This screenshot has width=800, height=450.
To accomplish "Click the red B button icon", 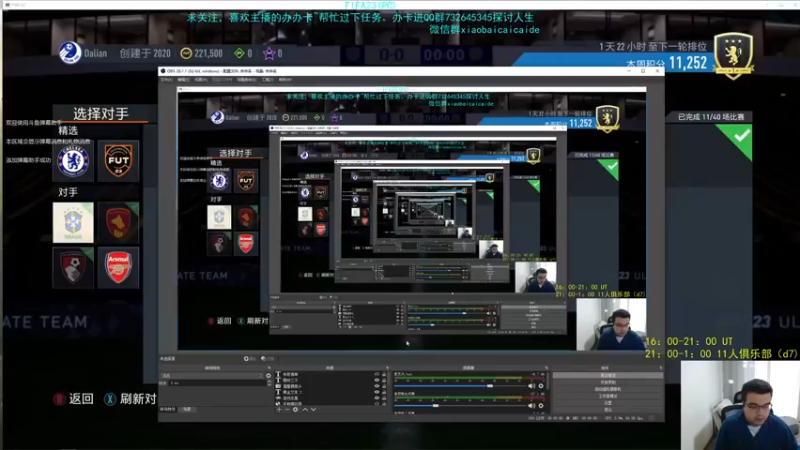I will (x=59, y=399).
